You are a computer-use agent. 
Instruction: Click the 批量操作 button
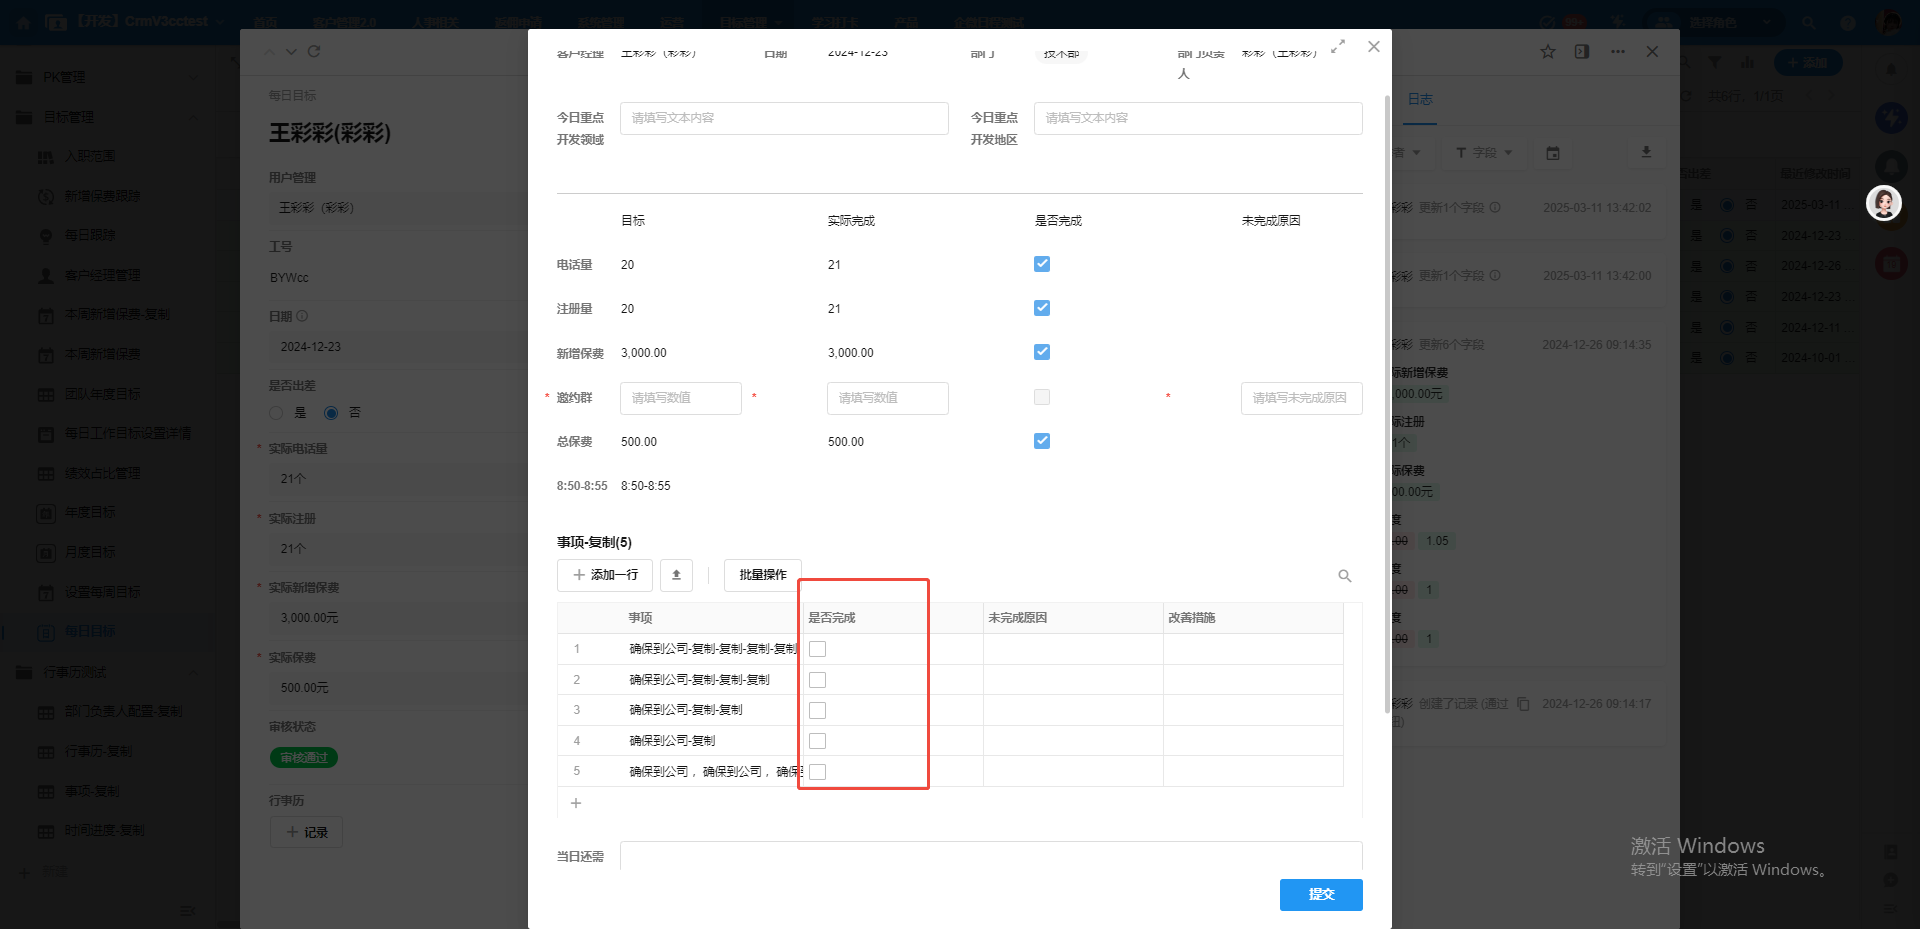762,575
